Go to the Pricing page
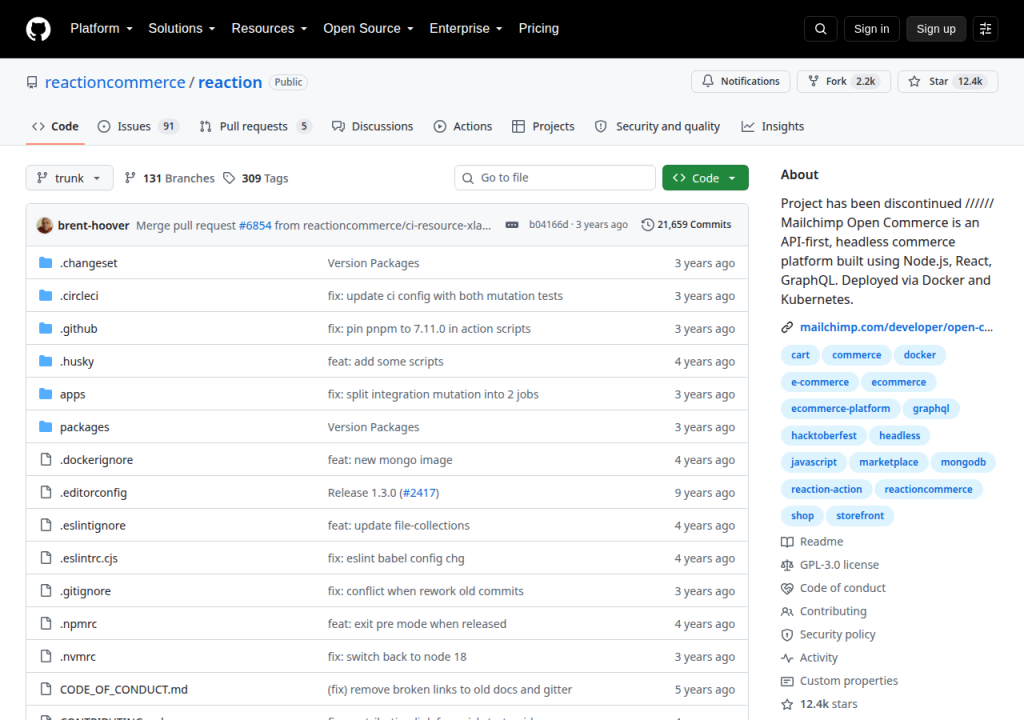 click(x=539, y=29)
